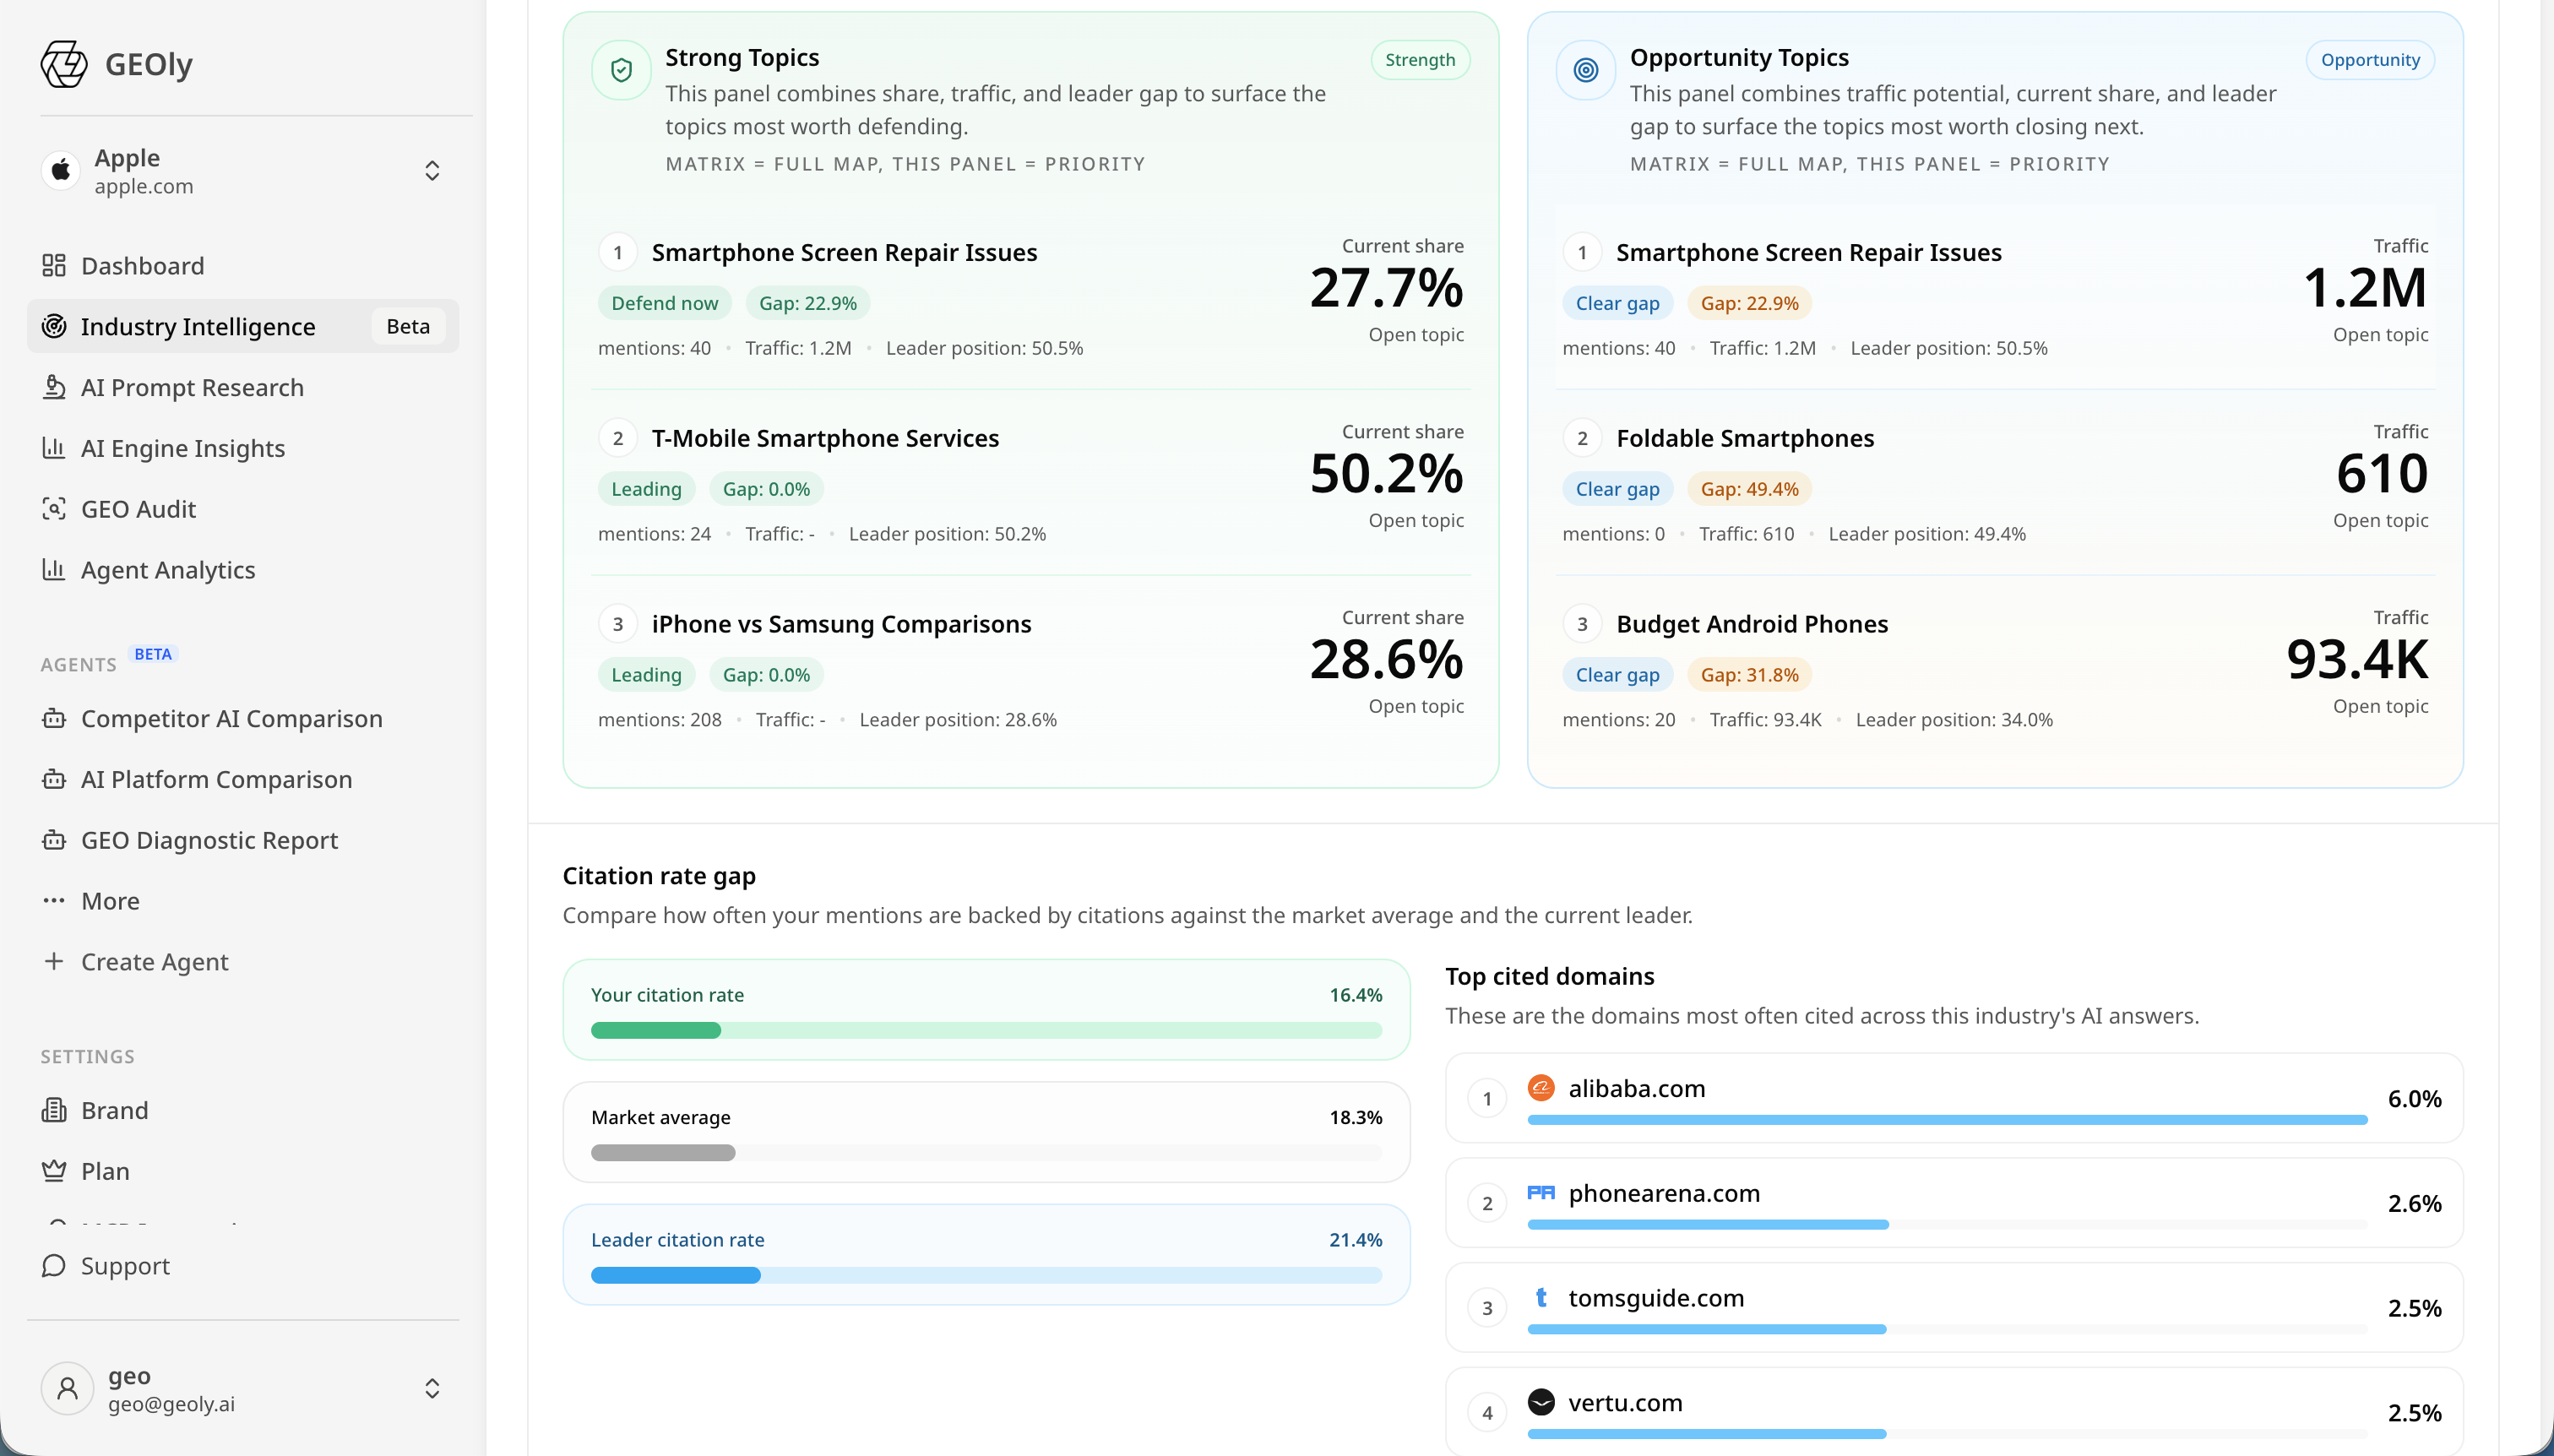
Task: Click the Agent Analytics chart icon
Action: [54, 570]
